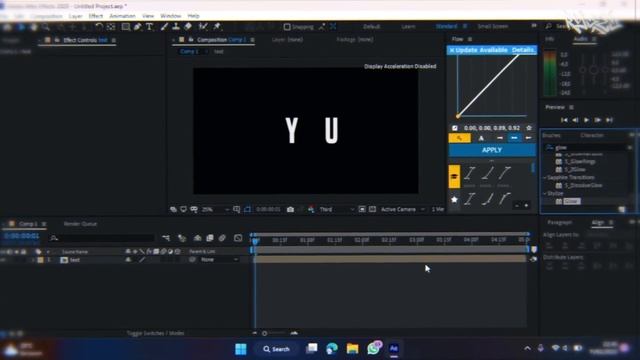Screen dimensions: 640x360
Task: Toggle the Flow curve checkbox left of values
Action: 455,128
